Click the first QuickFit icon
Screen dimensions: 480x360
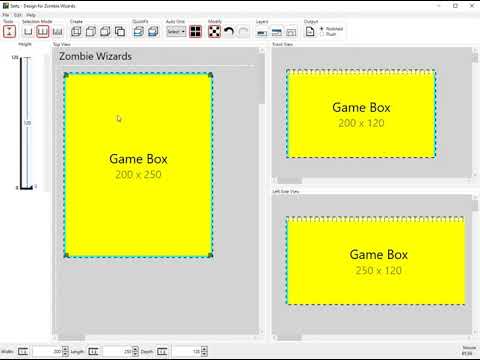click(x=139, y=32)
